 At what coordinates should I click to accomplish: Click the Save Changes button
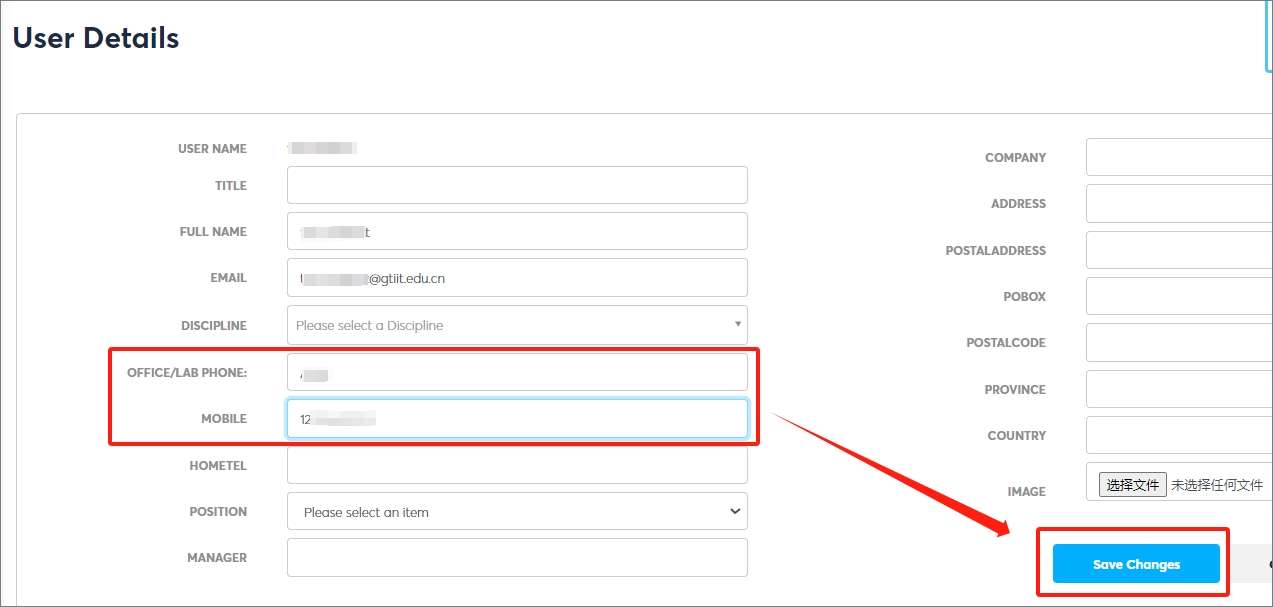[1136, 564]
